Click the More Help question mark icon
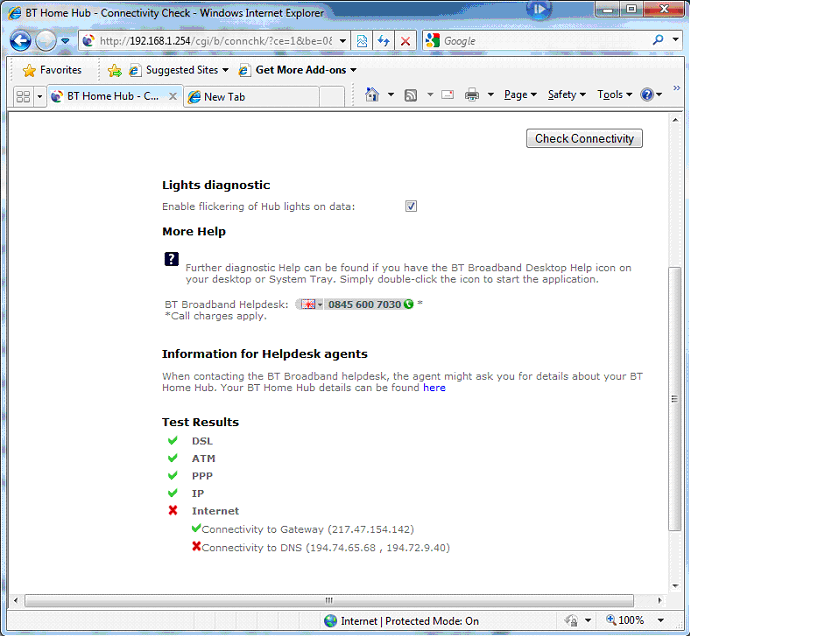The width and height of the screenshot is (819, 636). click(171, 259)
